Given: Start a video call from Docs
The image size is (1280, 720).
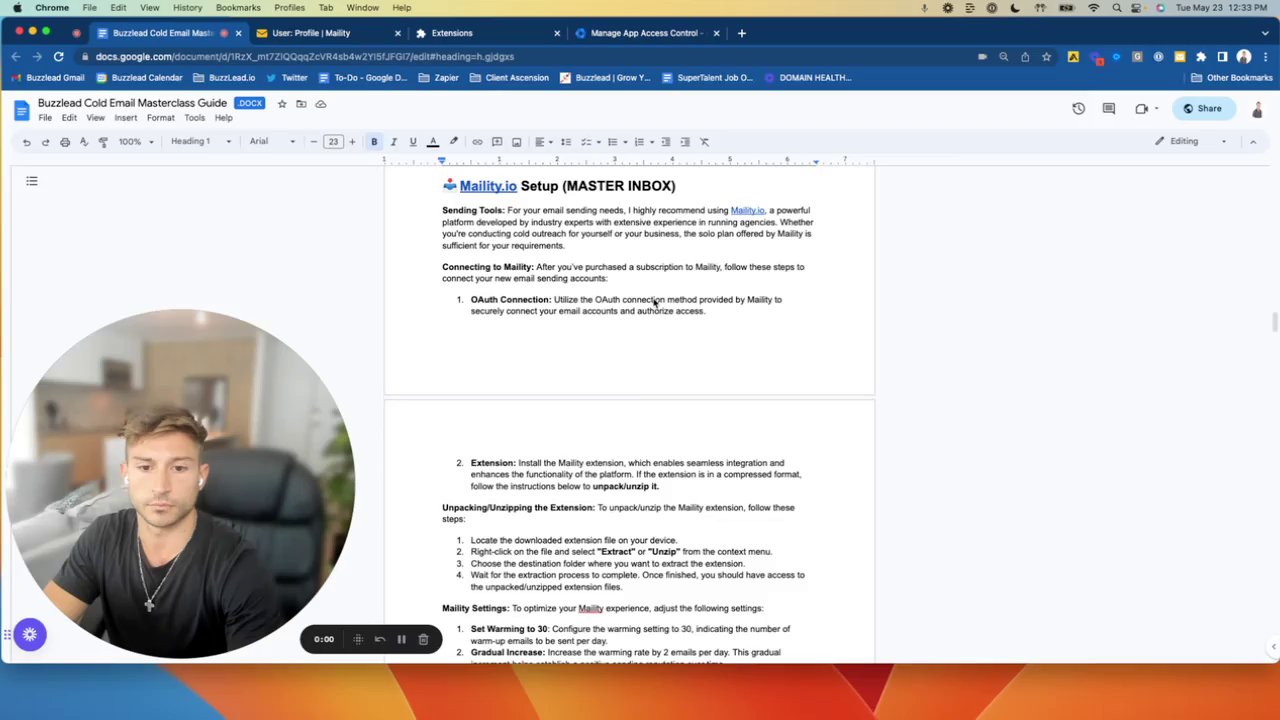Looking at the screenshot, I should (1145, 108).
